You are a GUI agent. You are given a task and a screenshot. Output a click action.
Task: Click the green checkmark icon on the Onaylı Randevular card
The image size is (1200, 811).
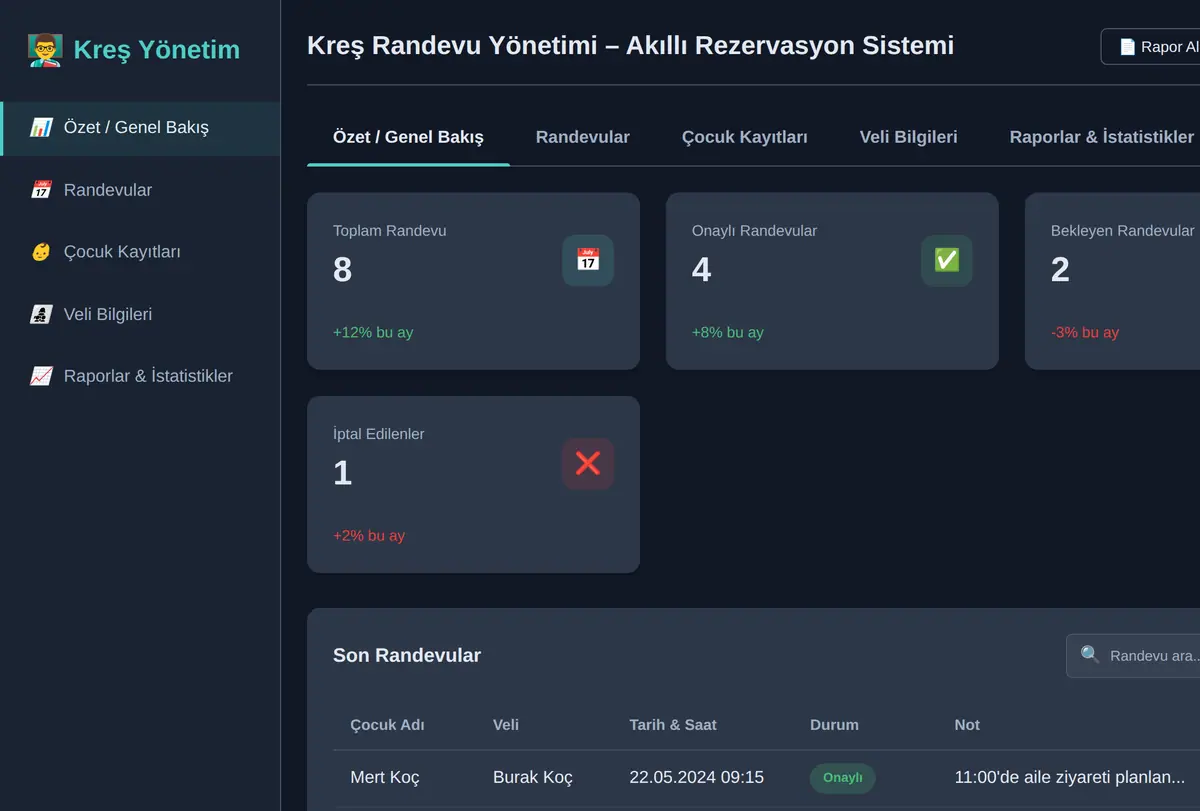point(946,260)
